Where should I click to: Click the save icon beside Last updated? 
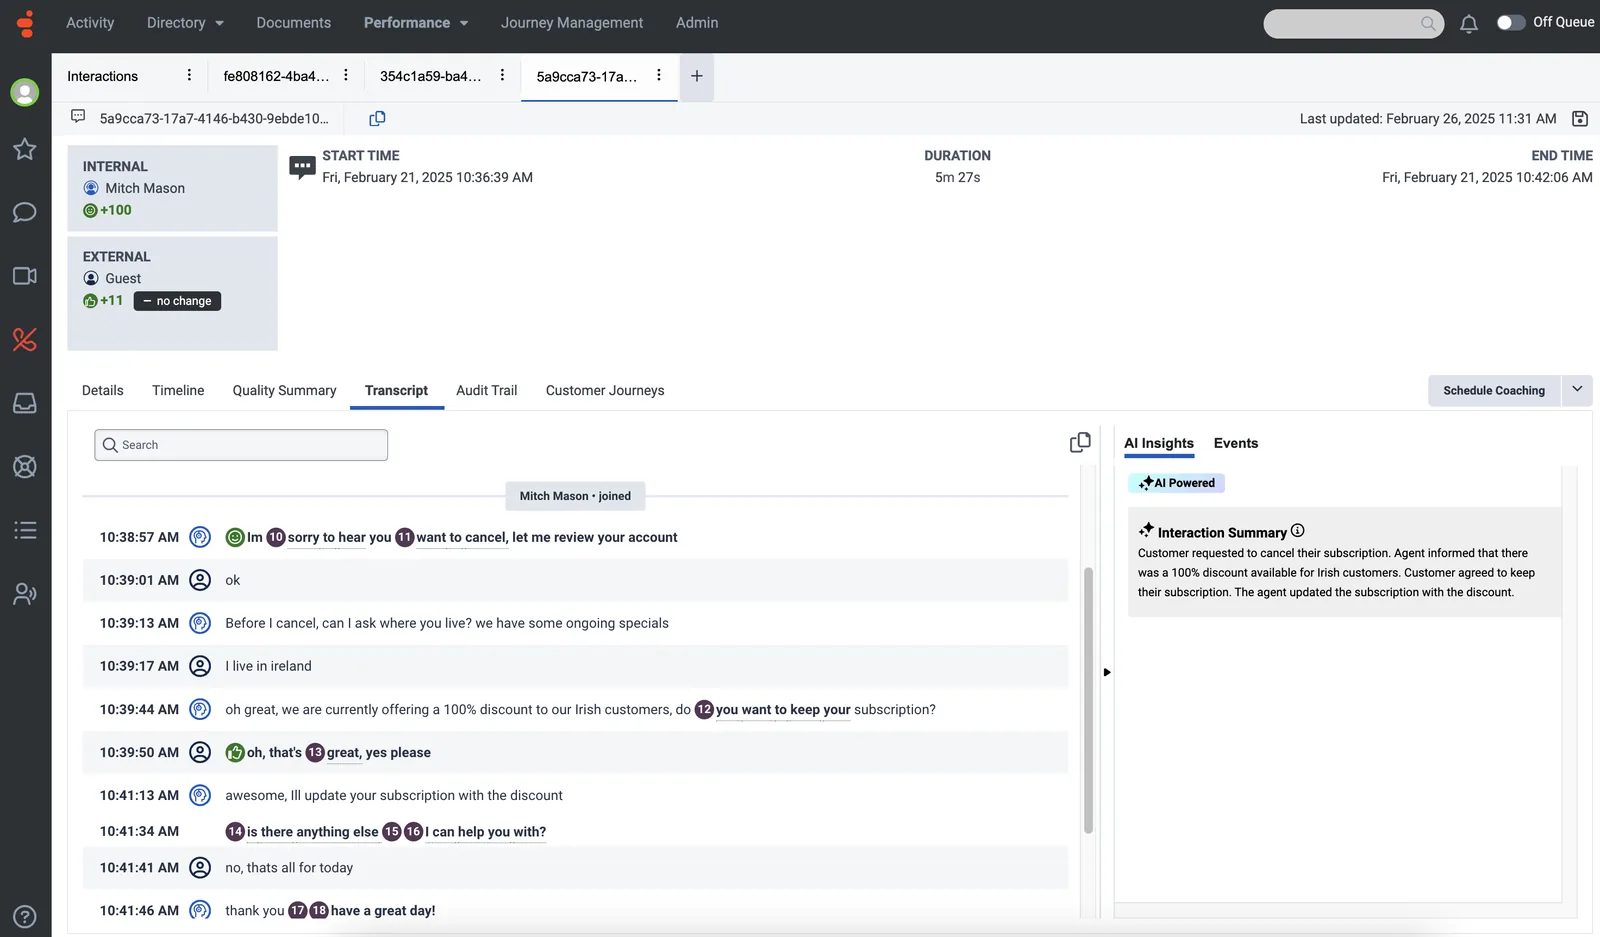(1580, 119)
